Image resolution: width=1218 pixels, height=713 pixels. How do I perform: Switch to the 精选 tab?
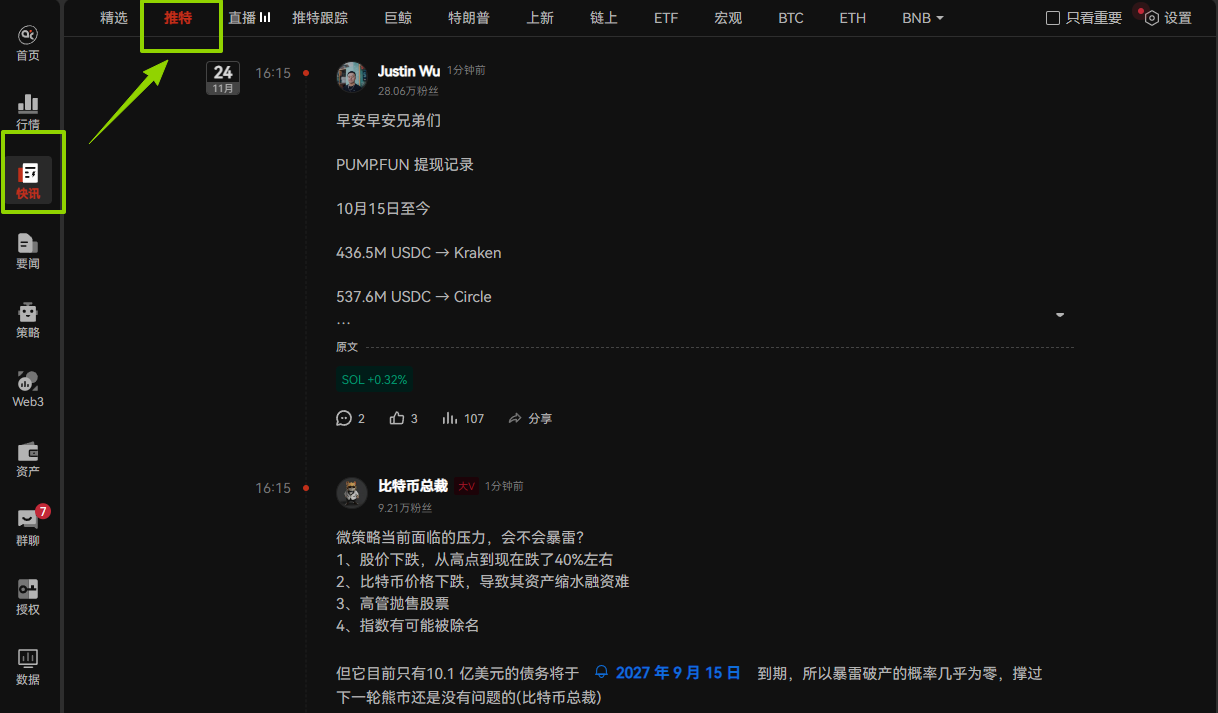(114, 18)
